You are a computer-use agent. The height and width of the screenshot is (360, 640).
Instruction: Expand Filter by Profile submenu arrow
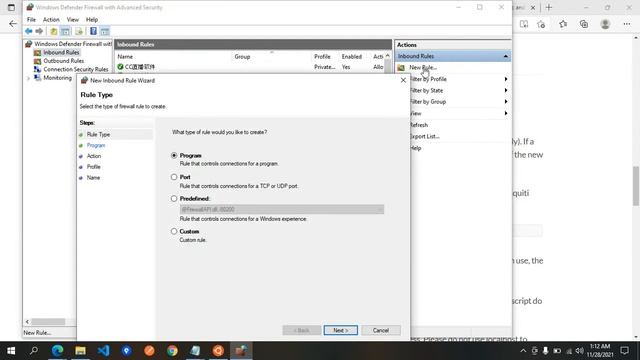(x=506, y=79)
